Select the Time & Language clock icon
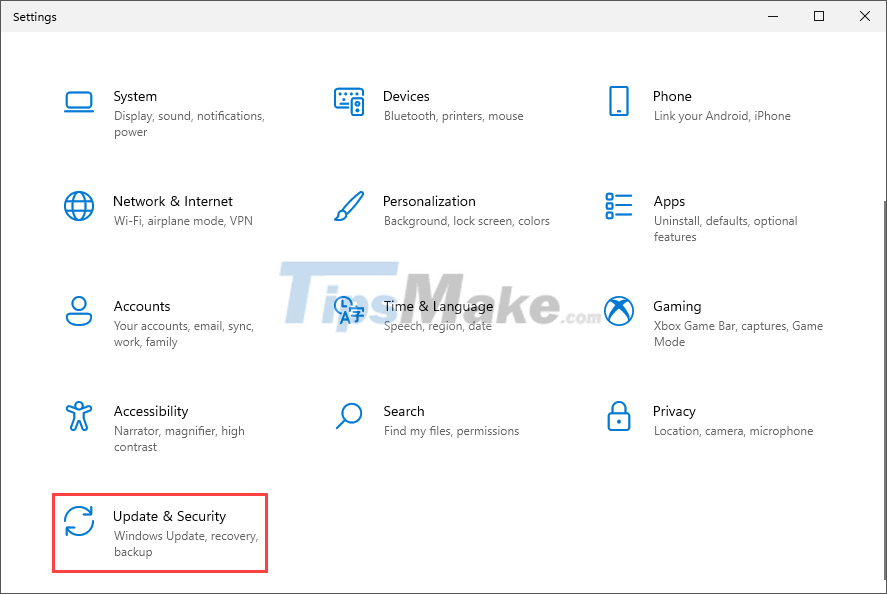 (349, 312)
